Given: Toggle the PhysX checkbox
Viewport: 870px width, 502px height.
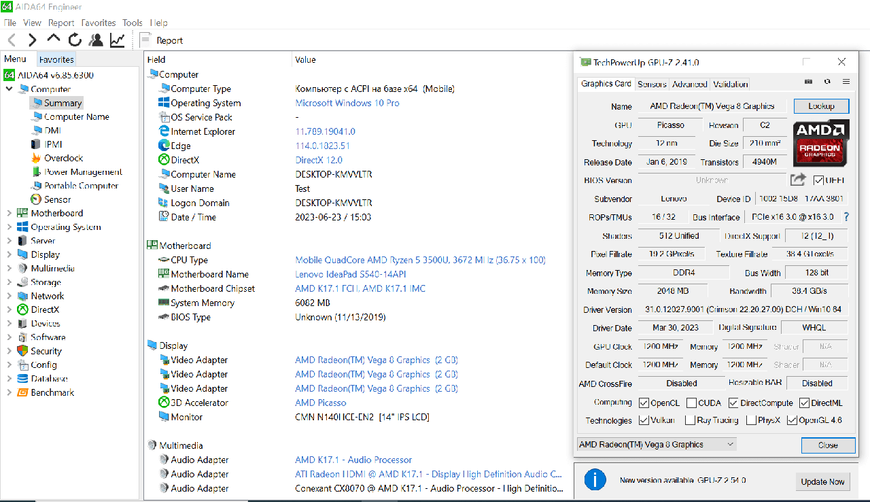Looking at the screenshot, I should click(751, 420).
